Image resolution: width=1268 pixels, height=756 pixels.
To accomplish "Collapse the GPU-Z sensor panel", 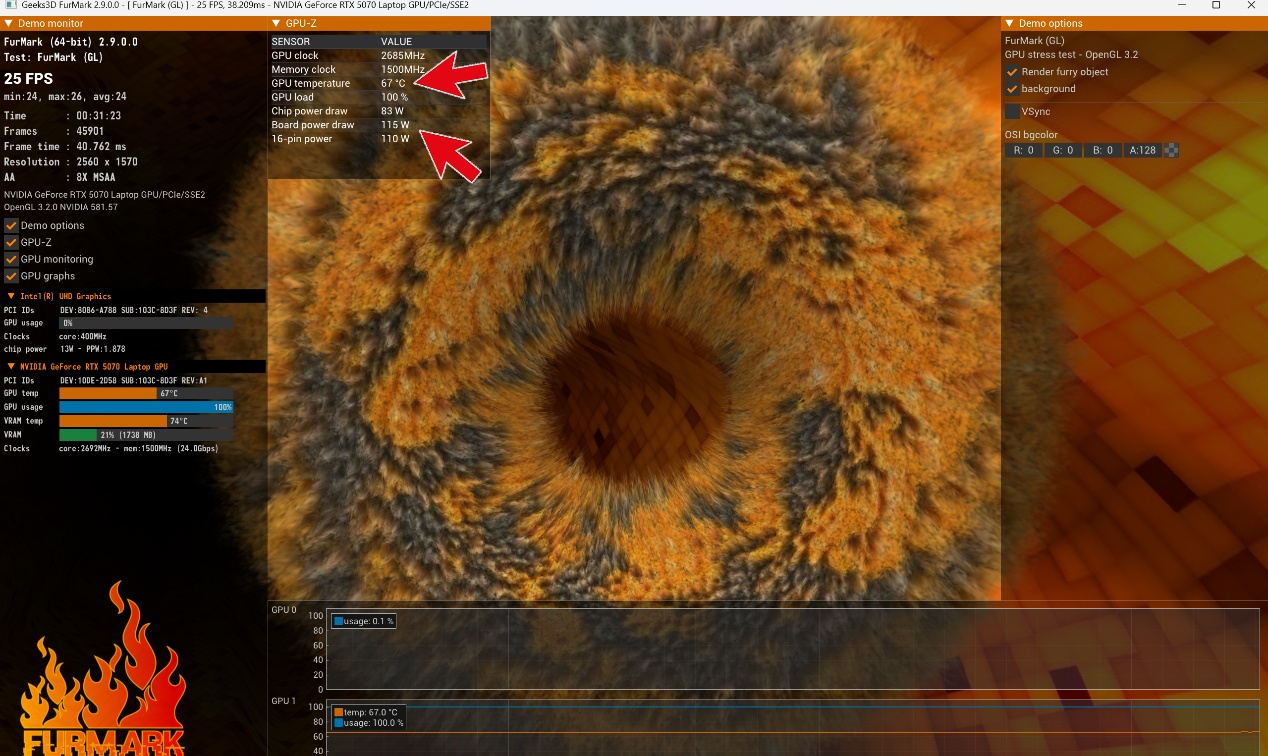I will click(x=277, y=23).
